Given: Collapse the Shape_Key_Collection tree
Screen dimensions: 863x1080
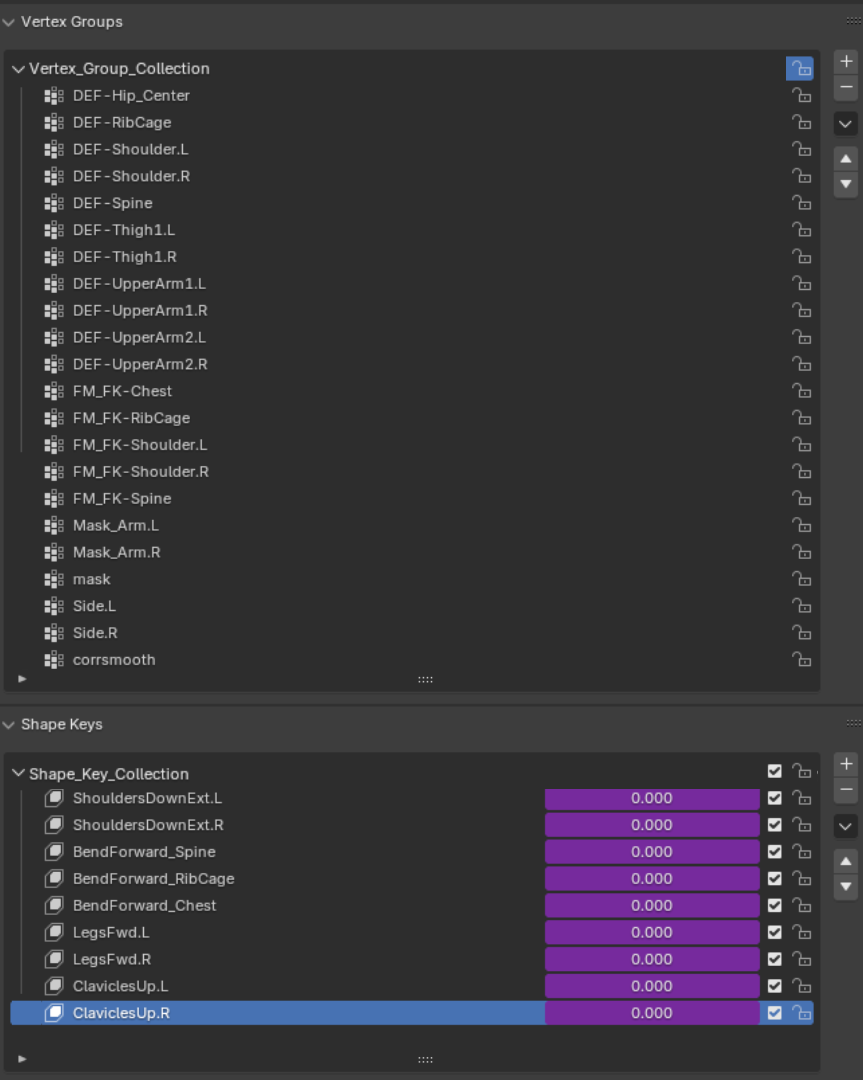Looking at the screenshot, I should point(19,773).
